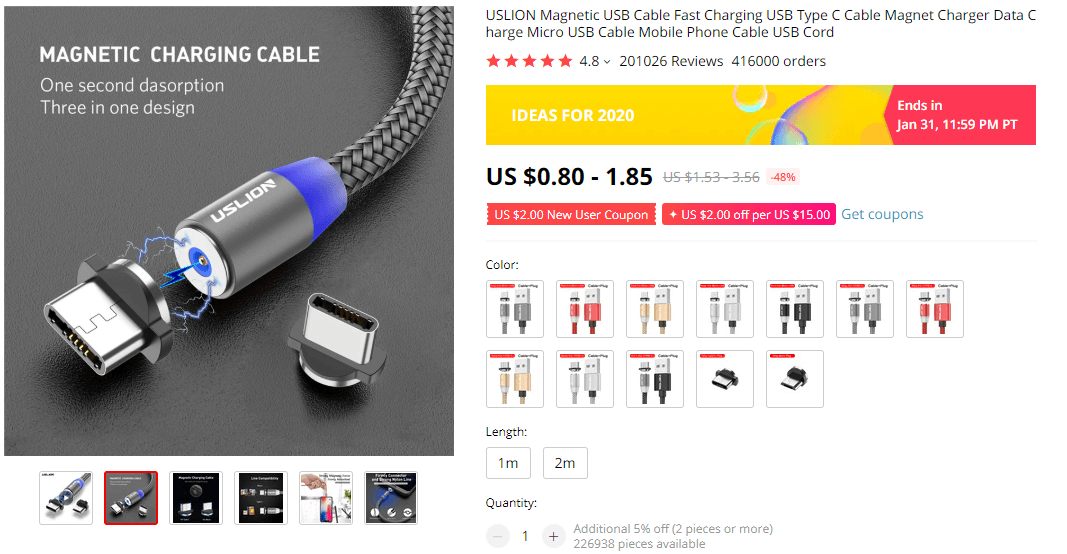Click the Get coupons link
Viewport: 1067px width, 554px height.
[x=882, y=214]
